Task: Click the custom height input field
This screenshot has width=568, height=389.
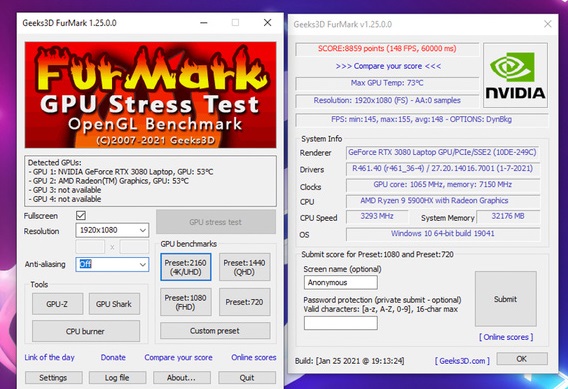Action: pos(134,247)
